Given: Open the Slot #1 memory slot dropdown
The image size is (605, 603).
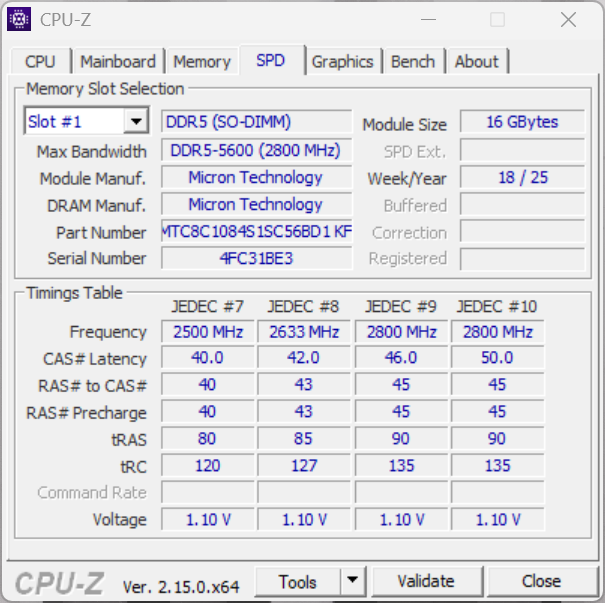Looking at the screenshot, I should click(x=74, y=122).
